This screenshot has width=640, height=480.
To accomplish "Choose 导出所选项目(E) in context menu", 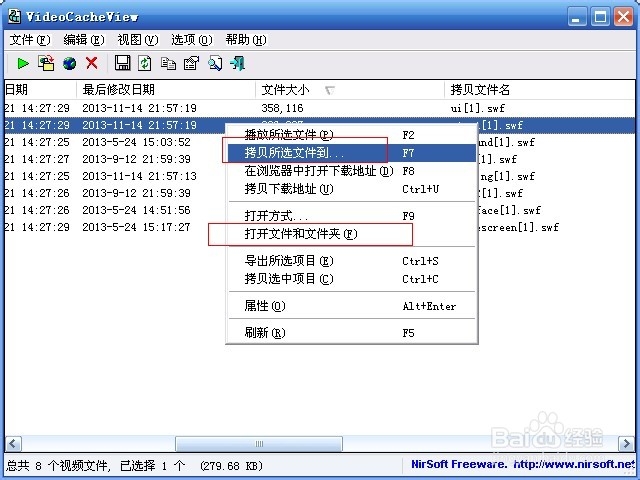I will 352,261.
